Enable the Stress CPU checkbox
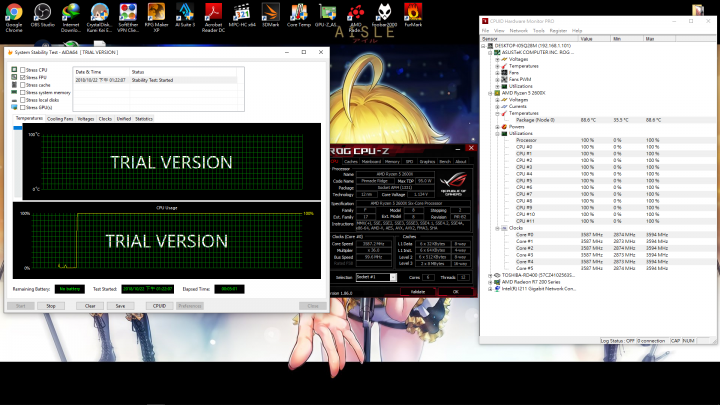Screen dimensions: 720x405 (x=22, y=70)
